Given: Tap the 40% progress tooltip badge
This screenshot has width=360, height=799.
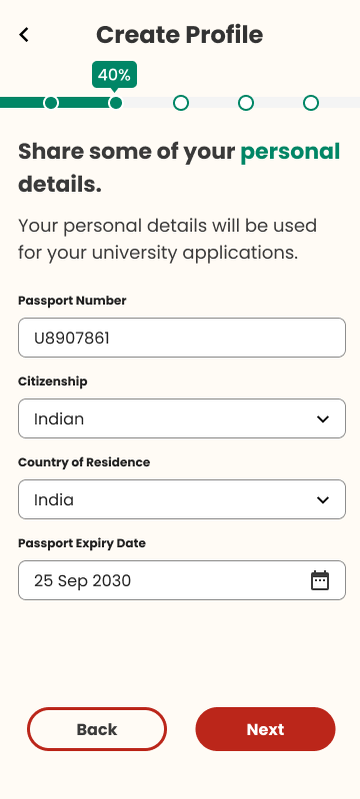Looking at the screenshot, I should [115, 75].
